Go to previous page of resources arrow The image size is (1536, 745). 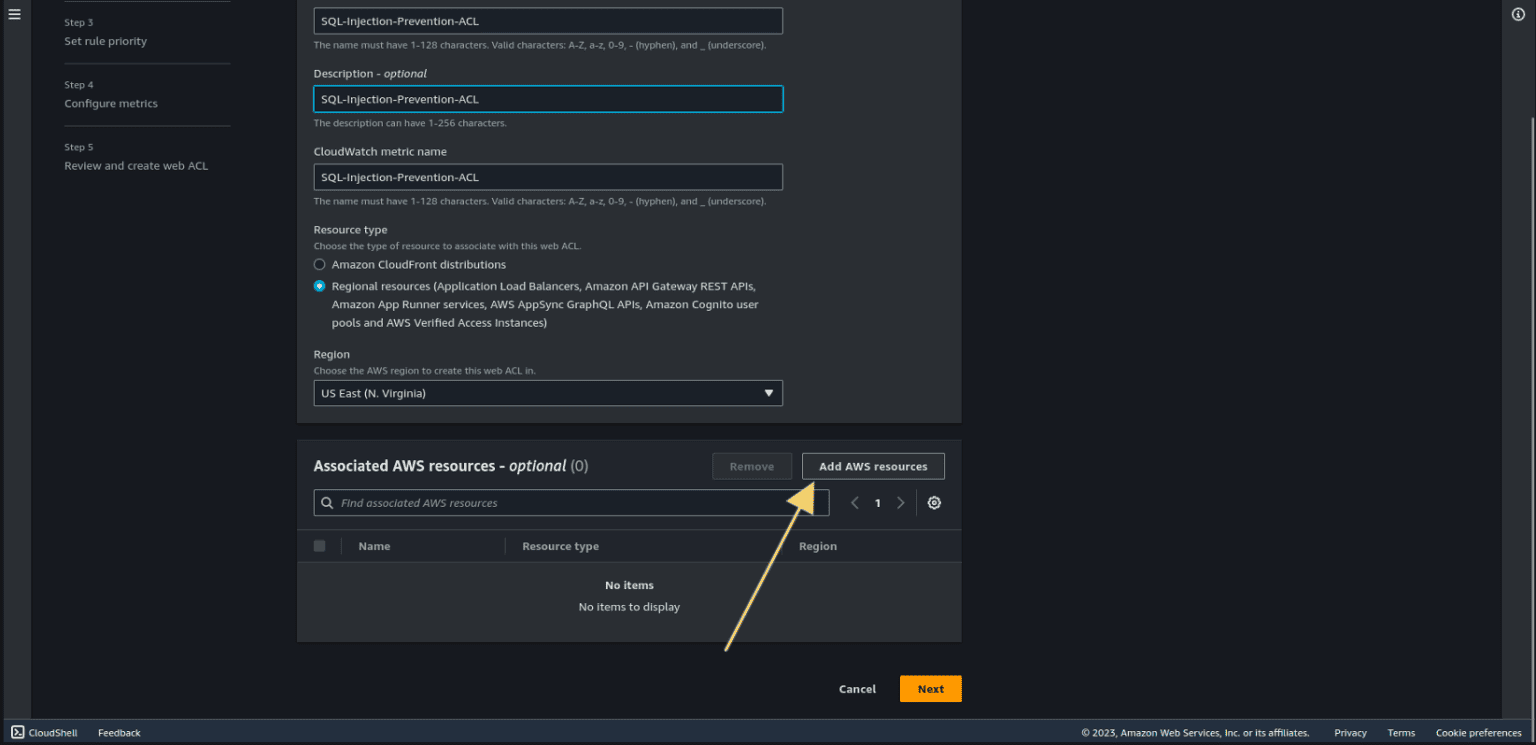click(x=855, y=503)
